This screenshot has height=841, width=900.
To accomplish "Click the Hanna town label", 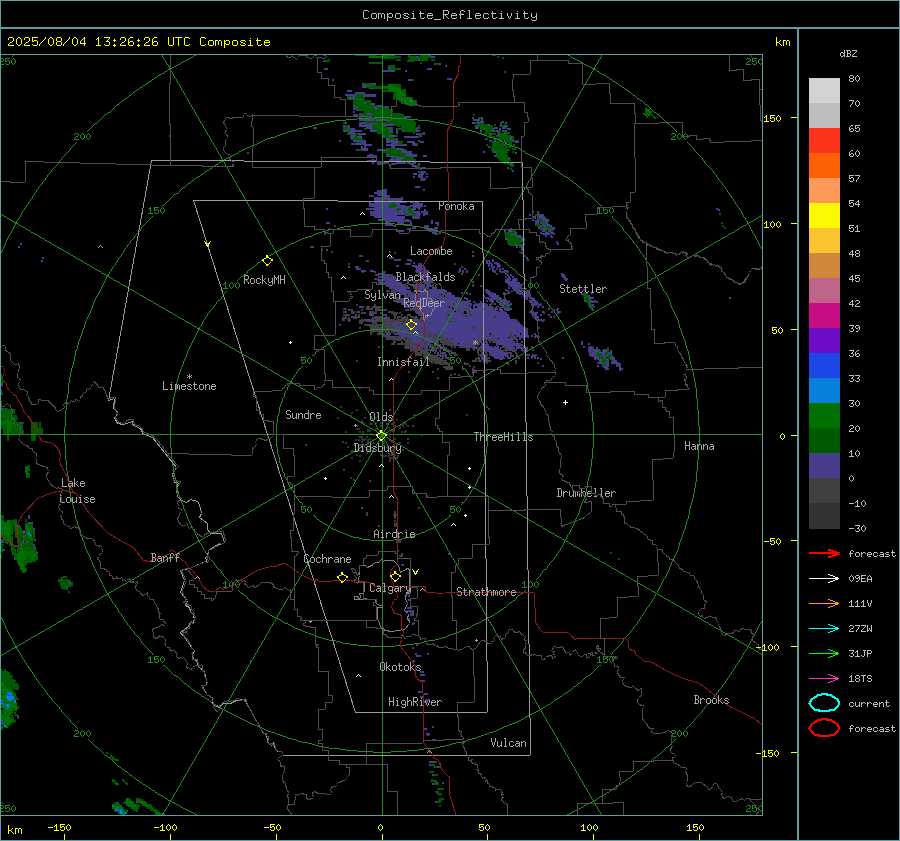I will 699,446.
